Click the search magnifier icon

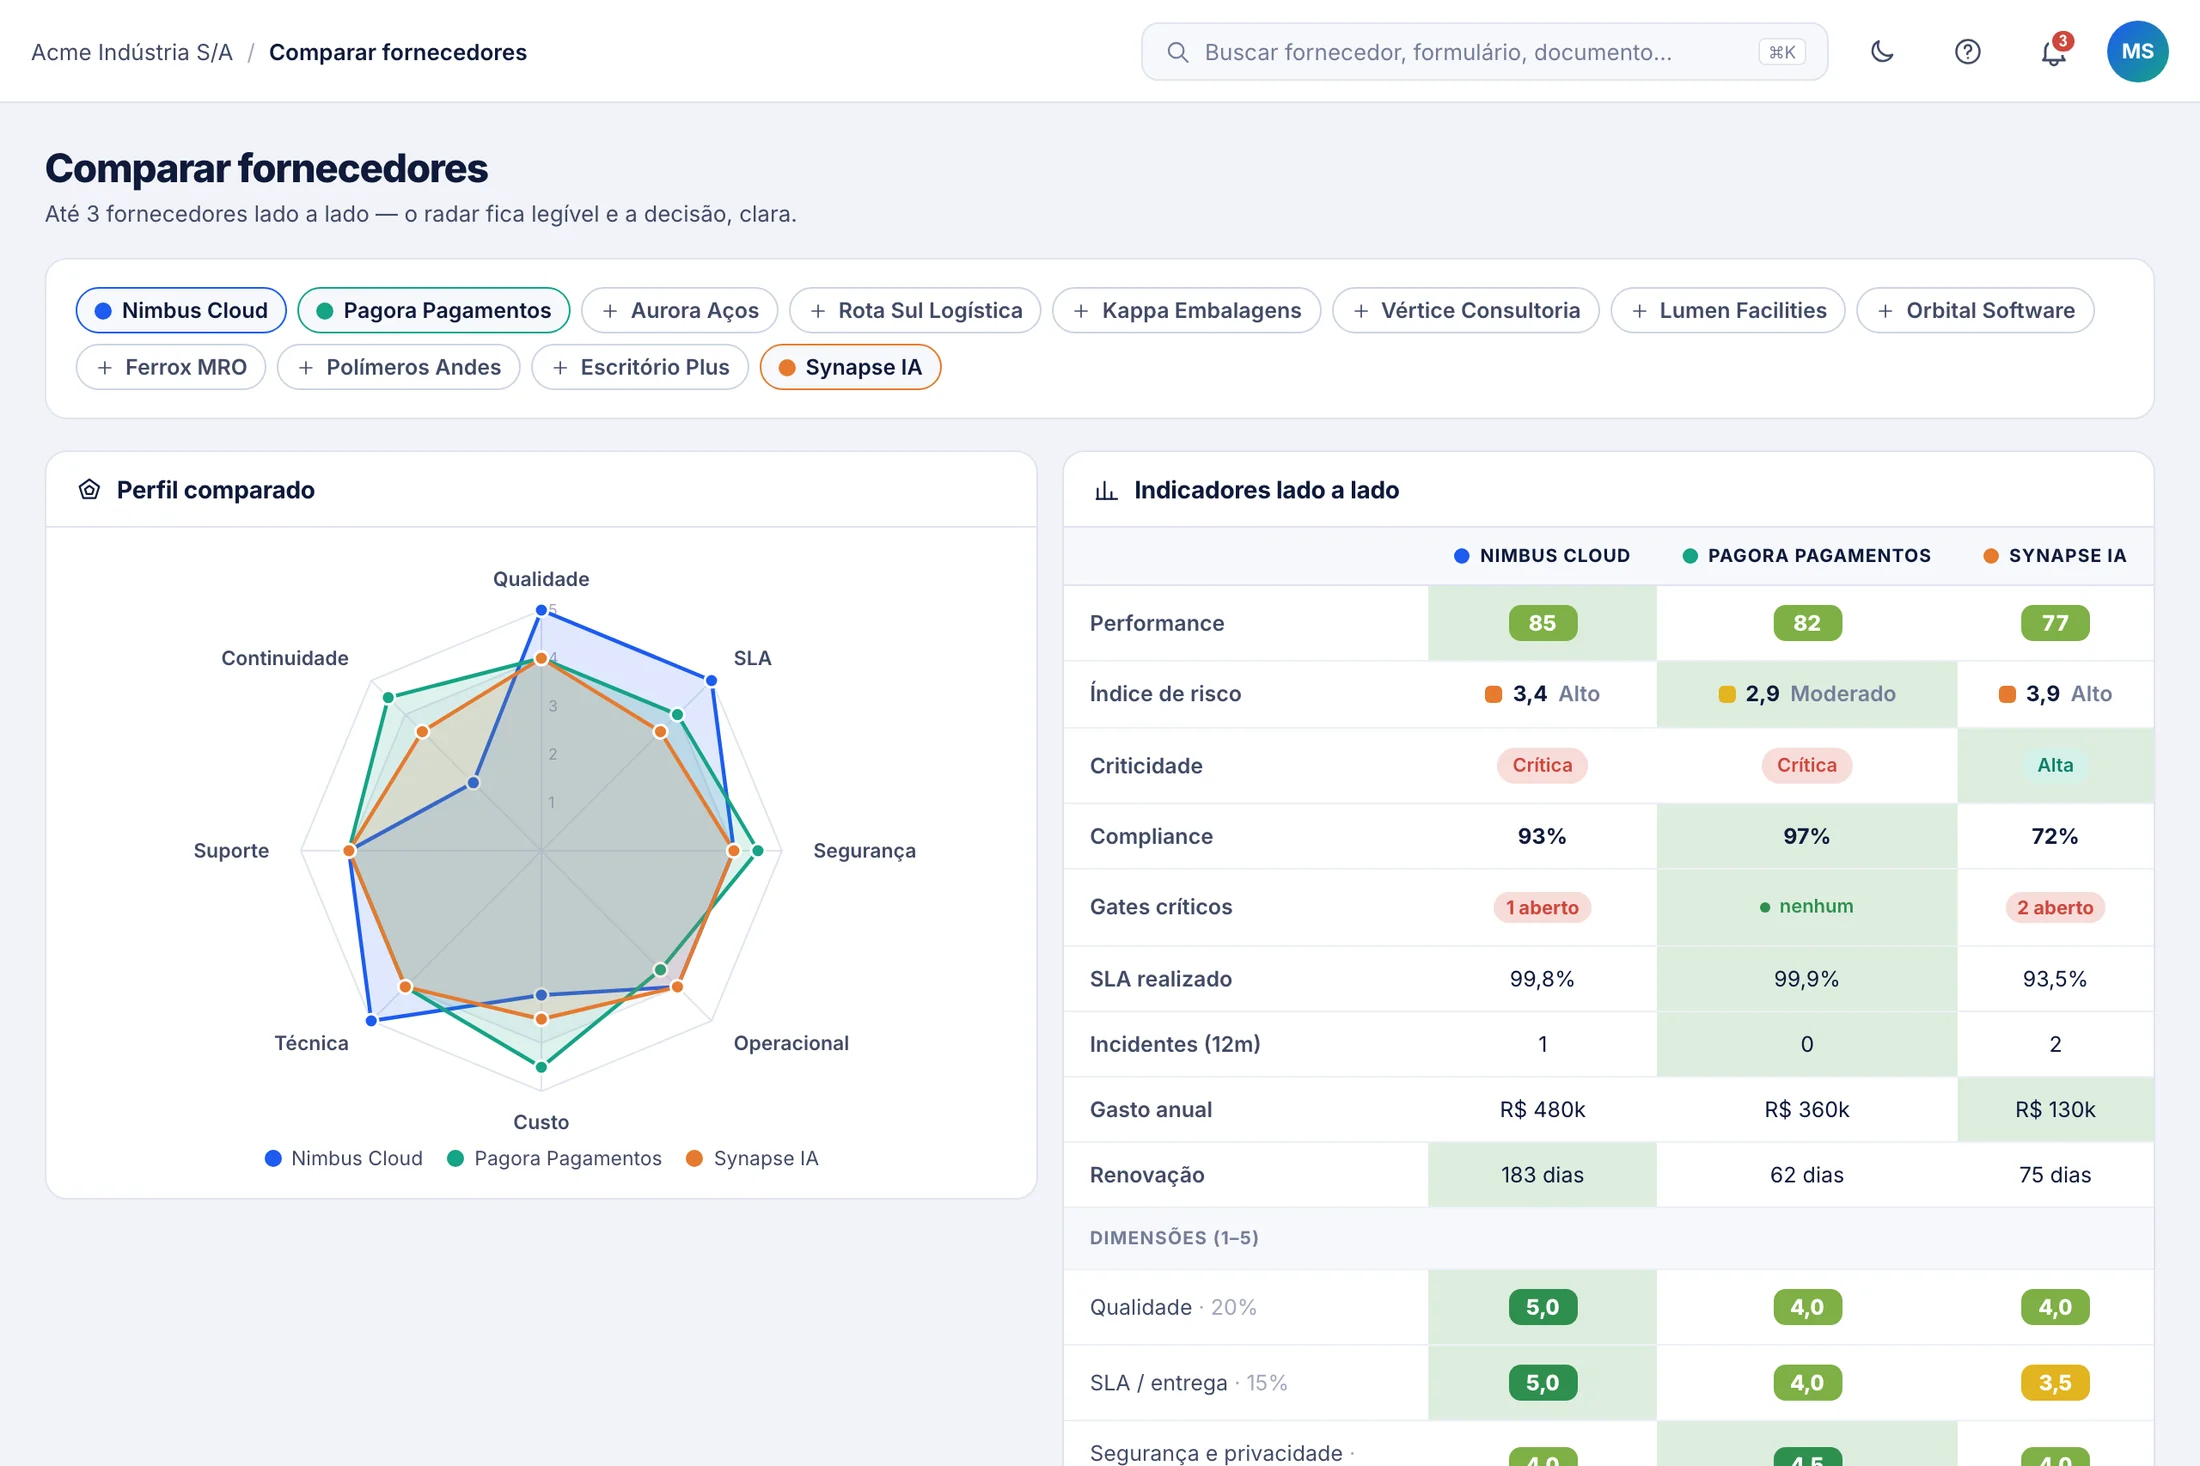[1177, 52]
